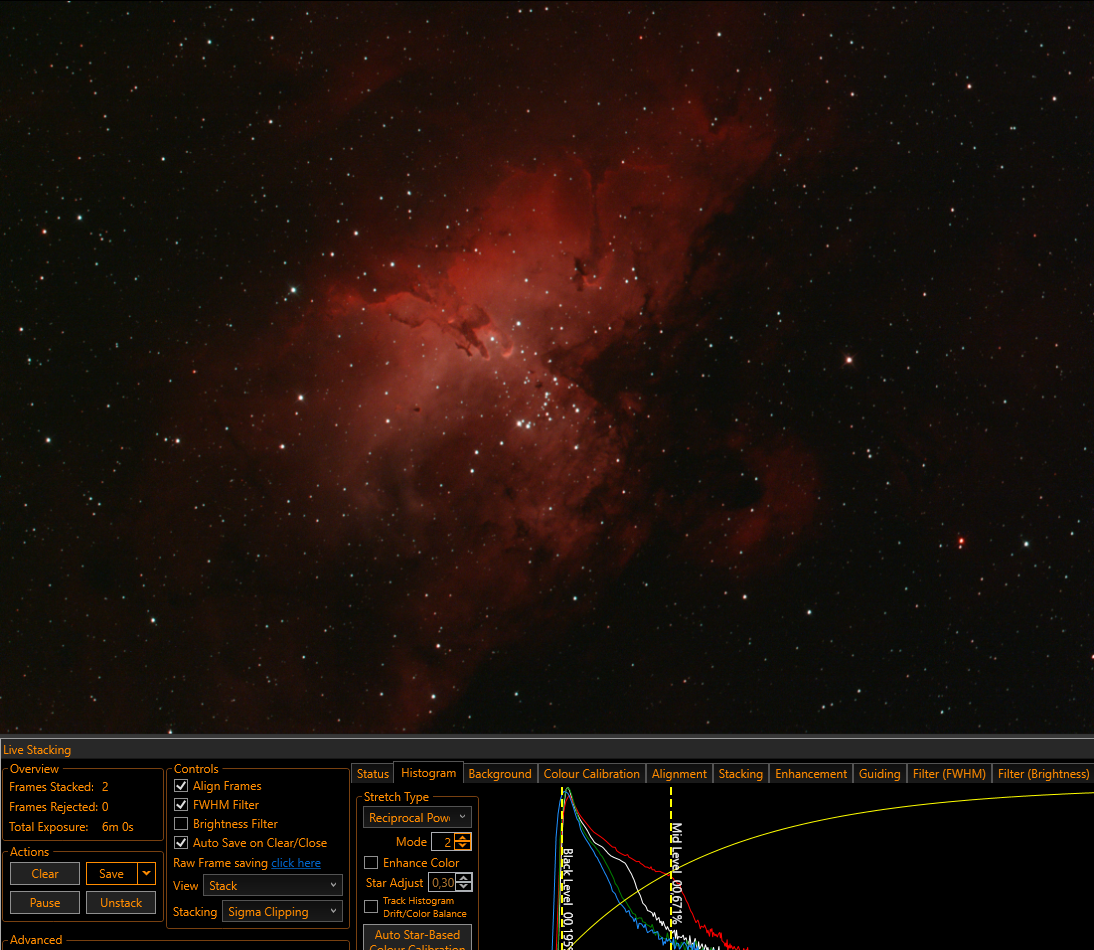Open the View dropdown showing Stack
The width and height of the screenshot is (1094, 950).
click(273, 885)
